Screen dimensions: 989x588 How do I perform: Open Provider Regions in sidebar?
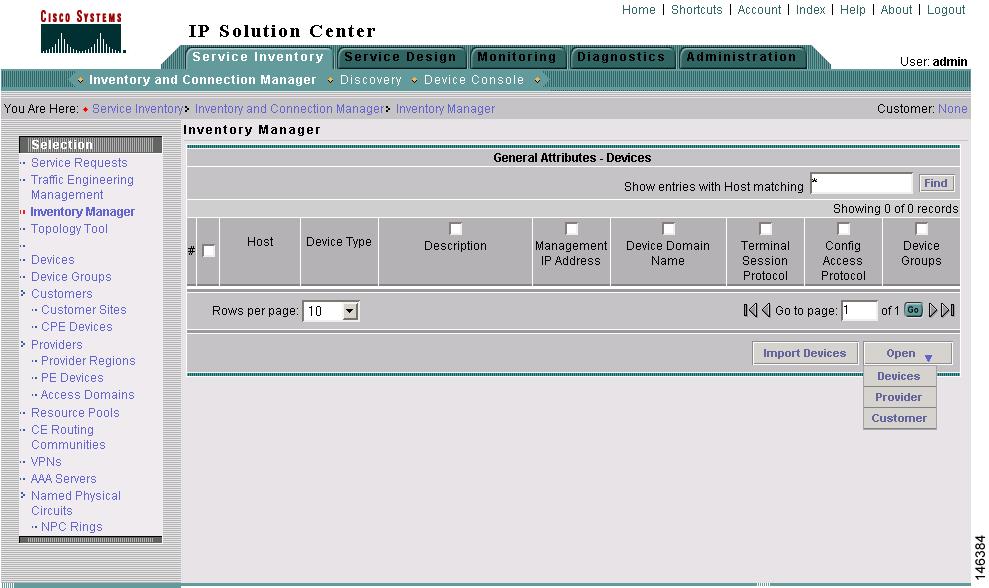88,361
